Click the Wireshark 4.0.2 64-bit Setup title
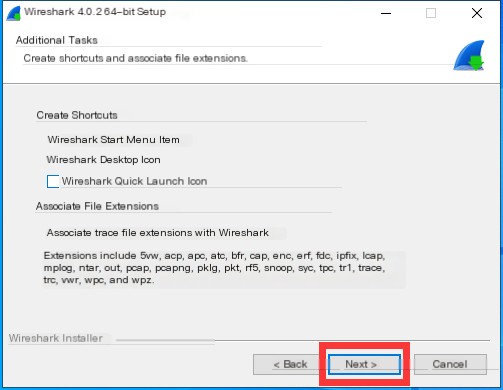The width and height of the screenshot is (503, 390). (x=95, y=12)
